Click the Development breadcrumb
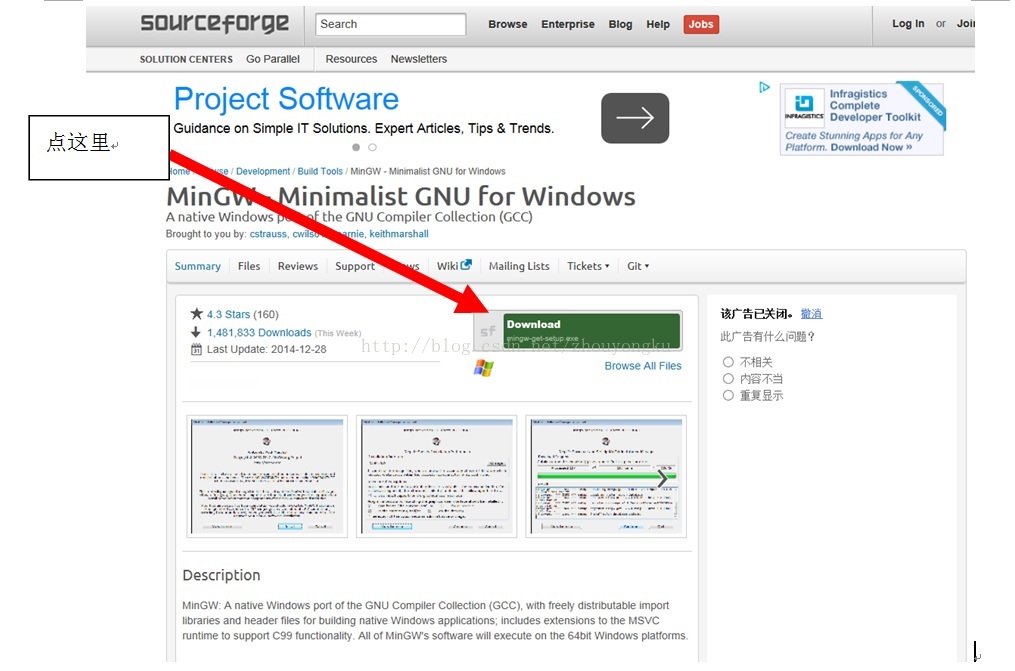Viewport: 1015px width, 671px height. pos(263,171)
